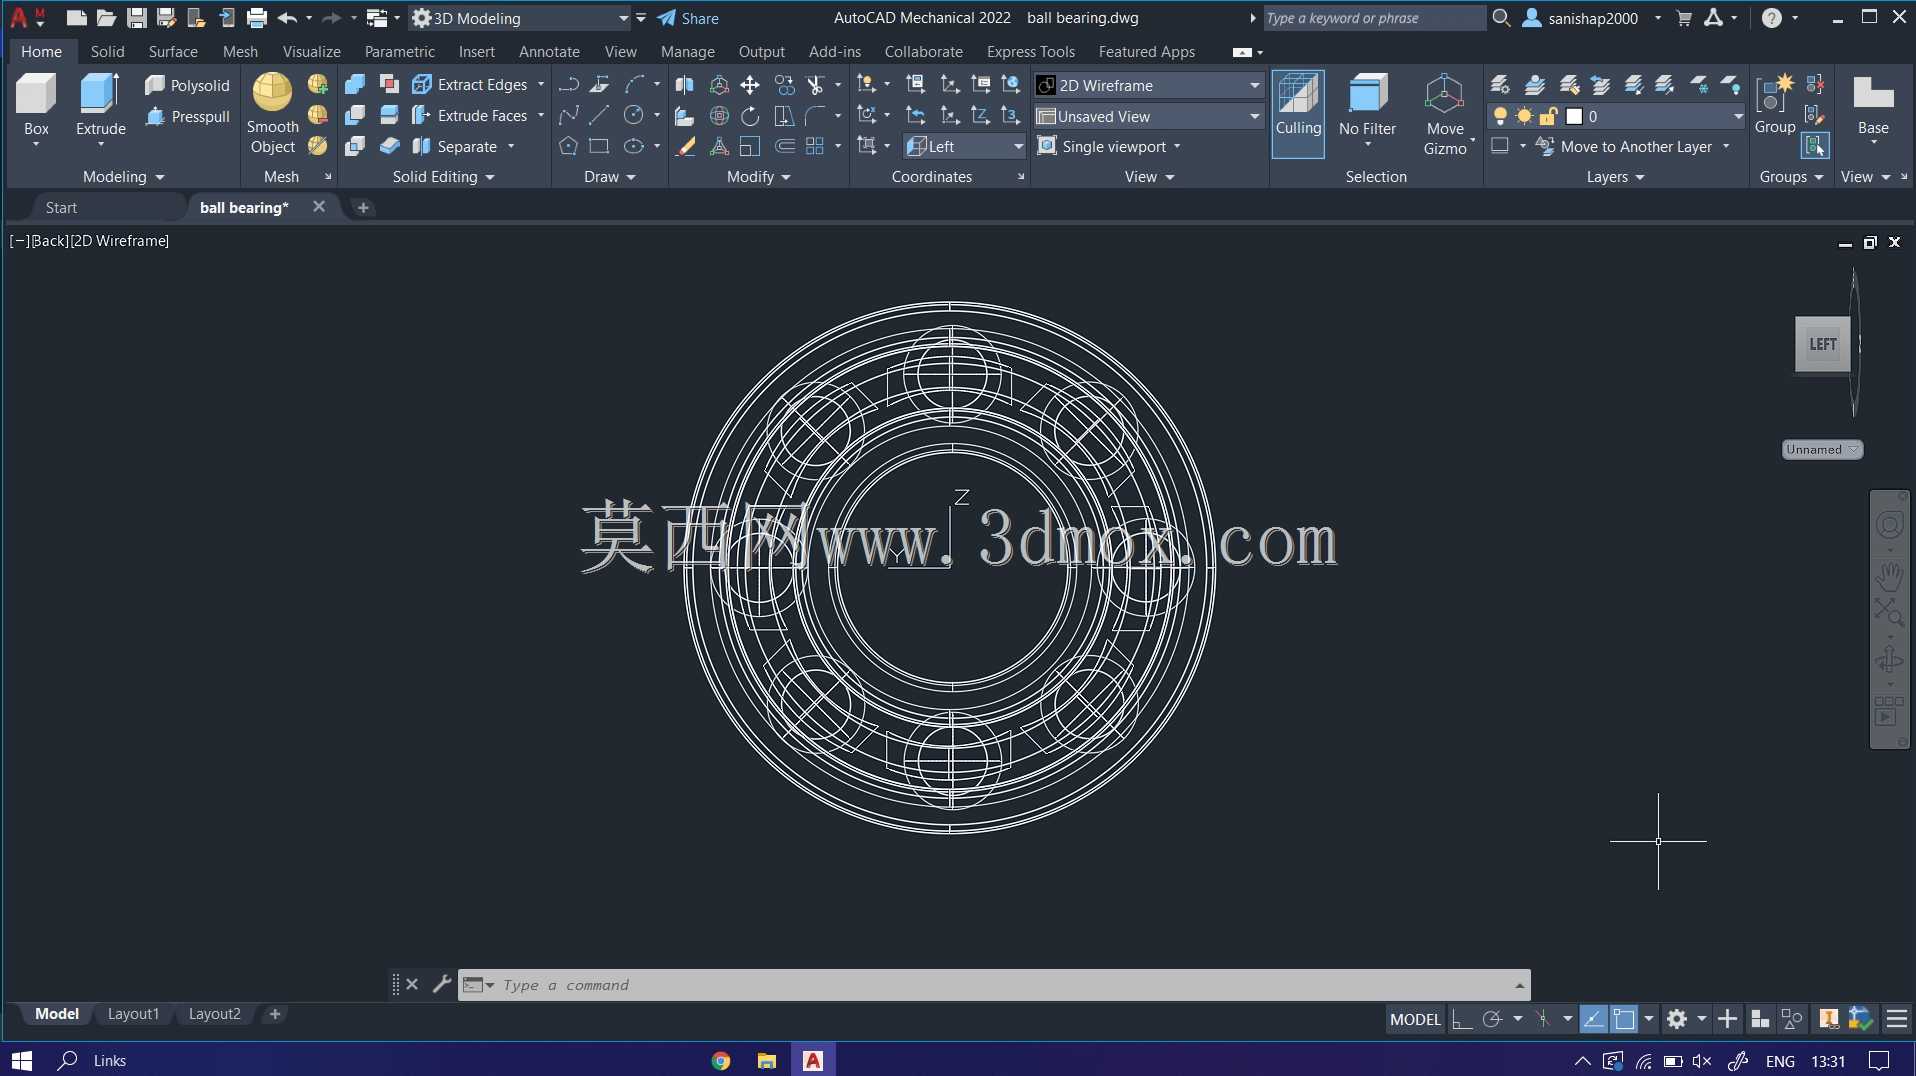The width and height of the screenshot is (1916, 1076).
Task: Create a Group of objects
Action: pos(1774,104)
